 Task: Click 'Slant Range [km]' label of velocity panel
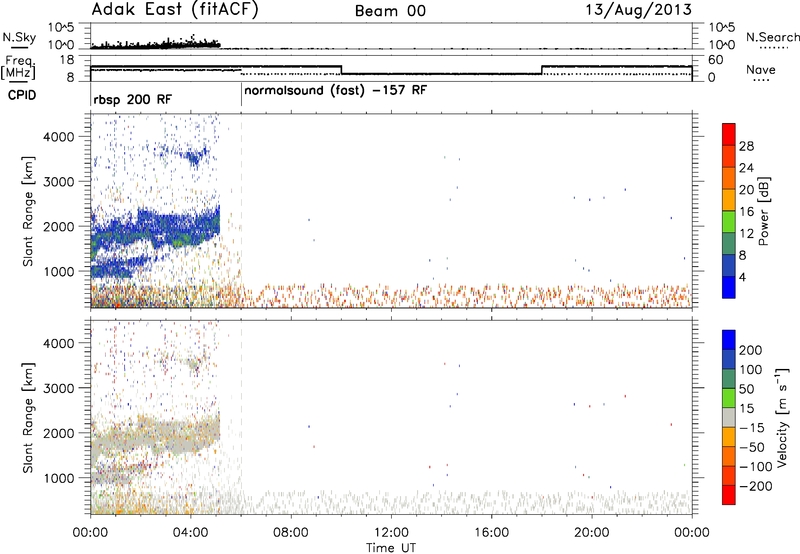[x=28, y=417]
